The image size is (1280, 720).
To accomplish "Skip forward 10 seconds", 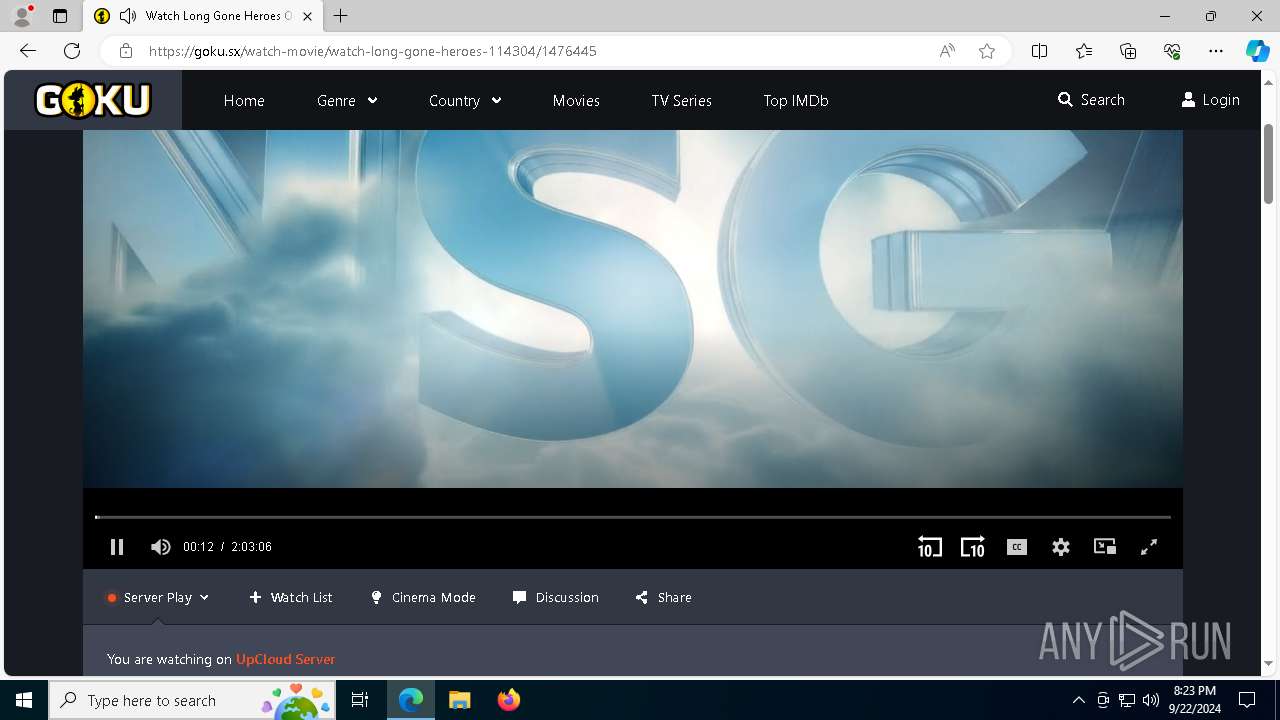I will (972, 547).
